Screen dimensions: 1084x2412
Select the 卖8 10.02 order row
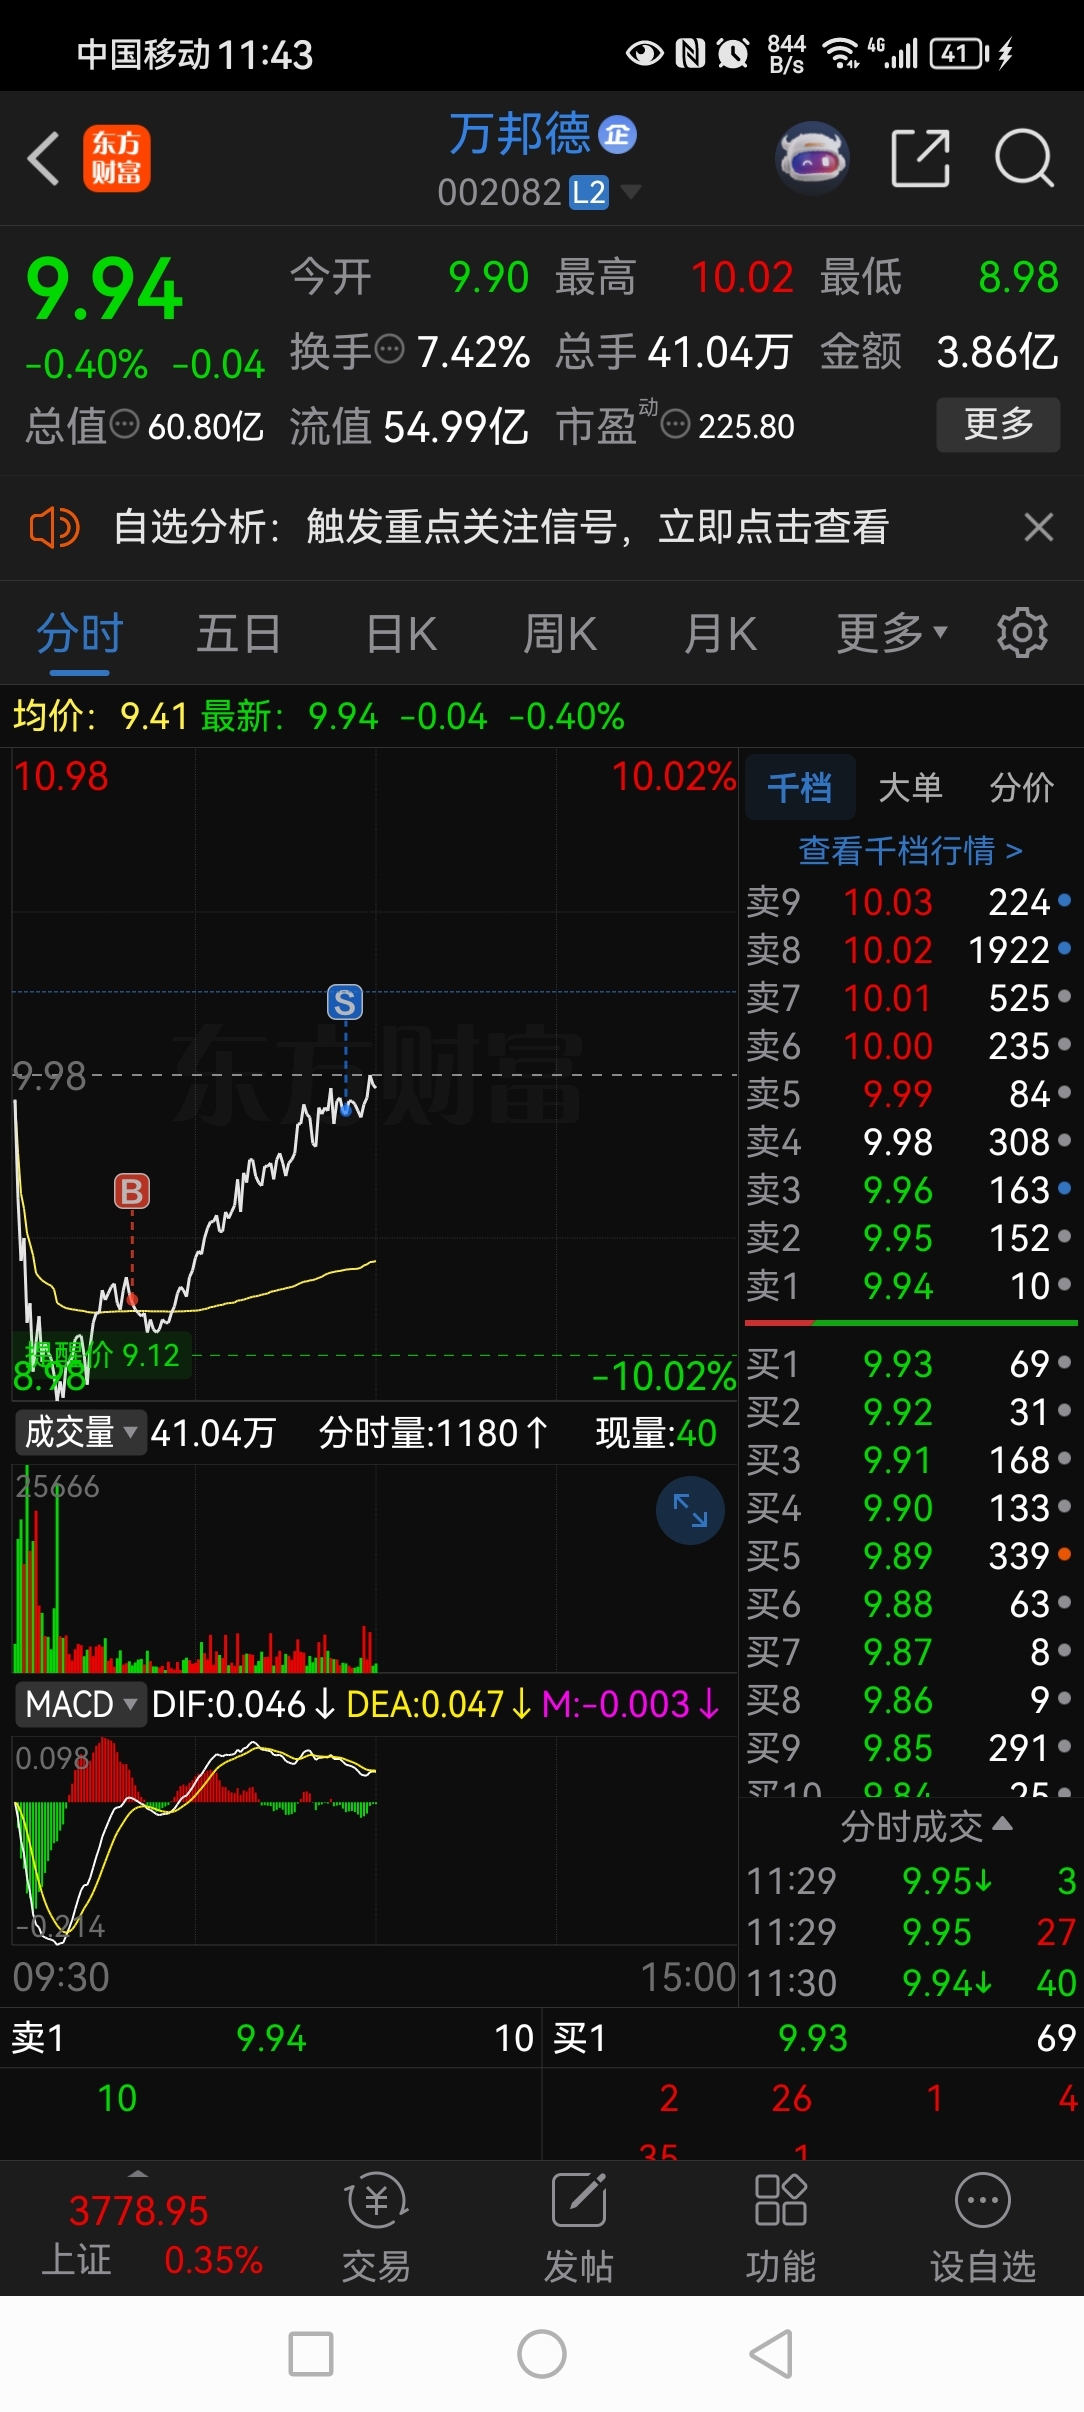[x=909, y=950]
